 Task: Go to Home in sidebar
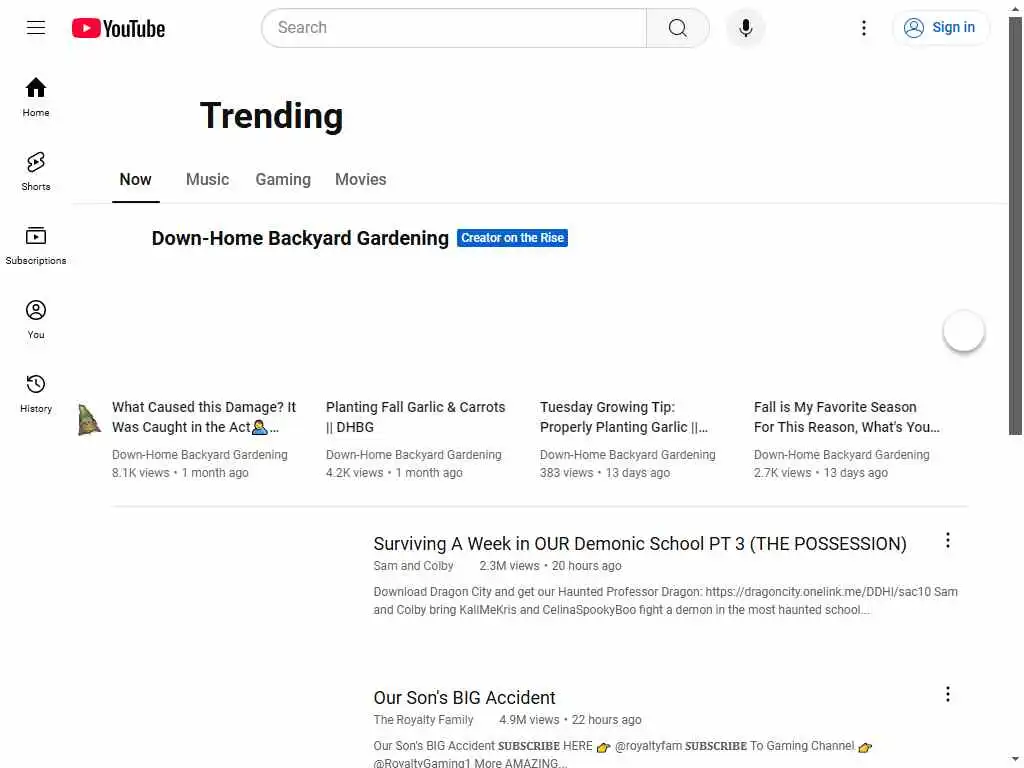click(36, 96)
